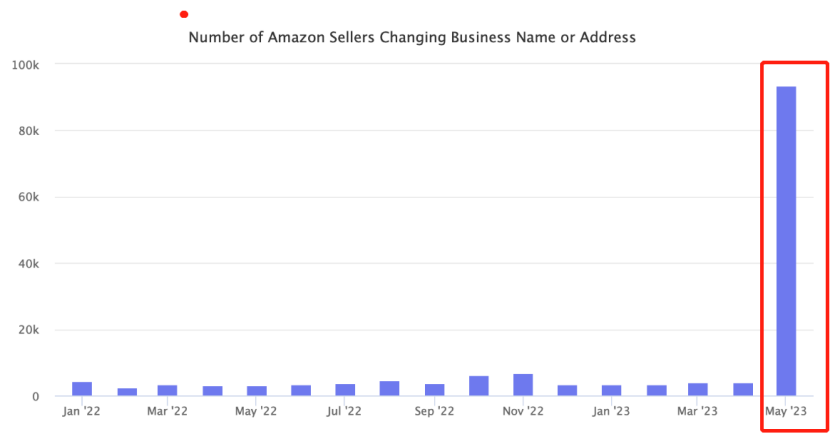Select the bar between Jul '22 and Sep '22

389,388
